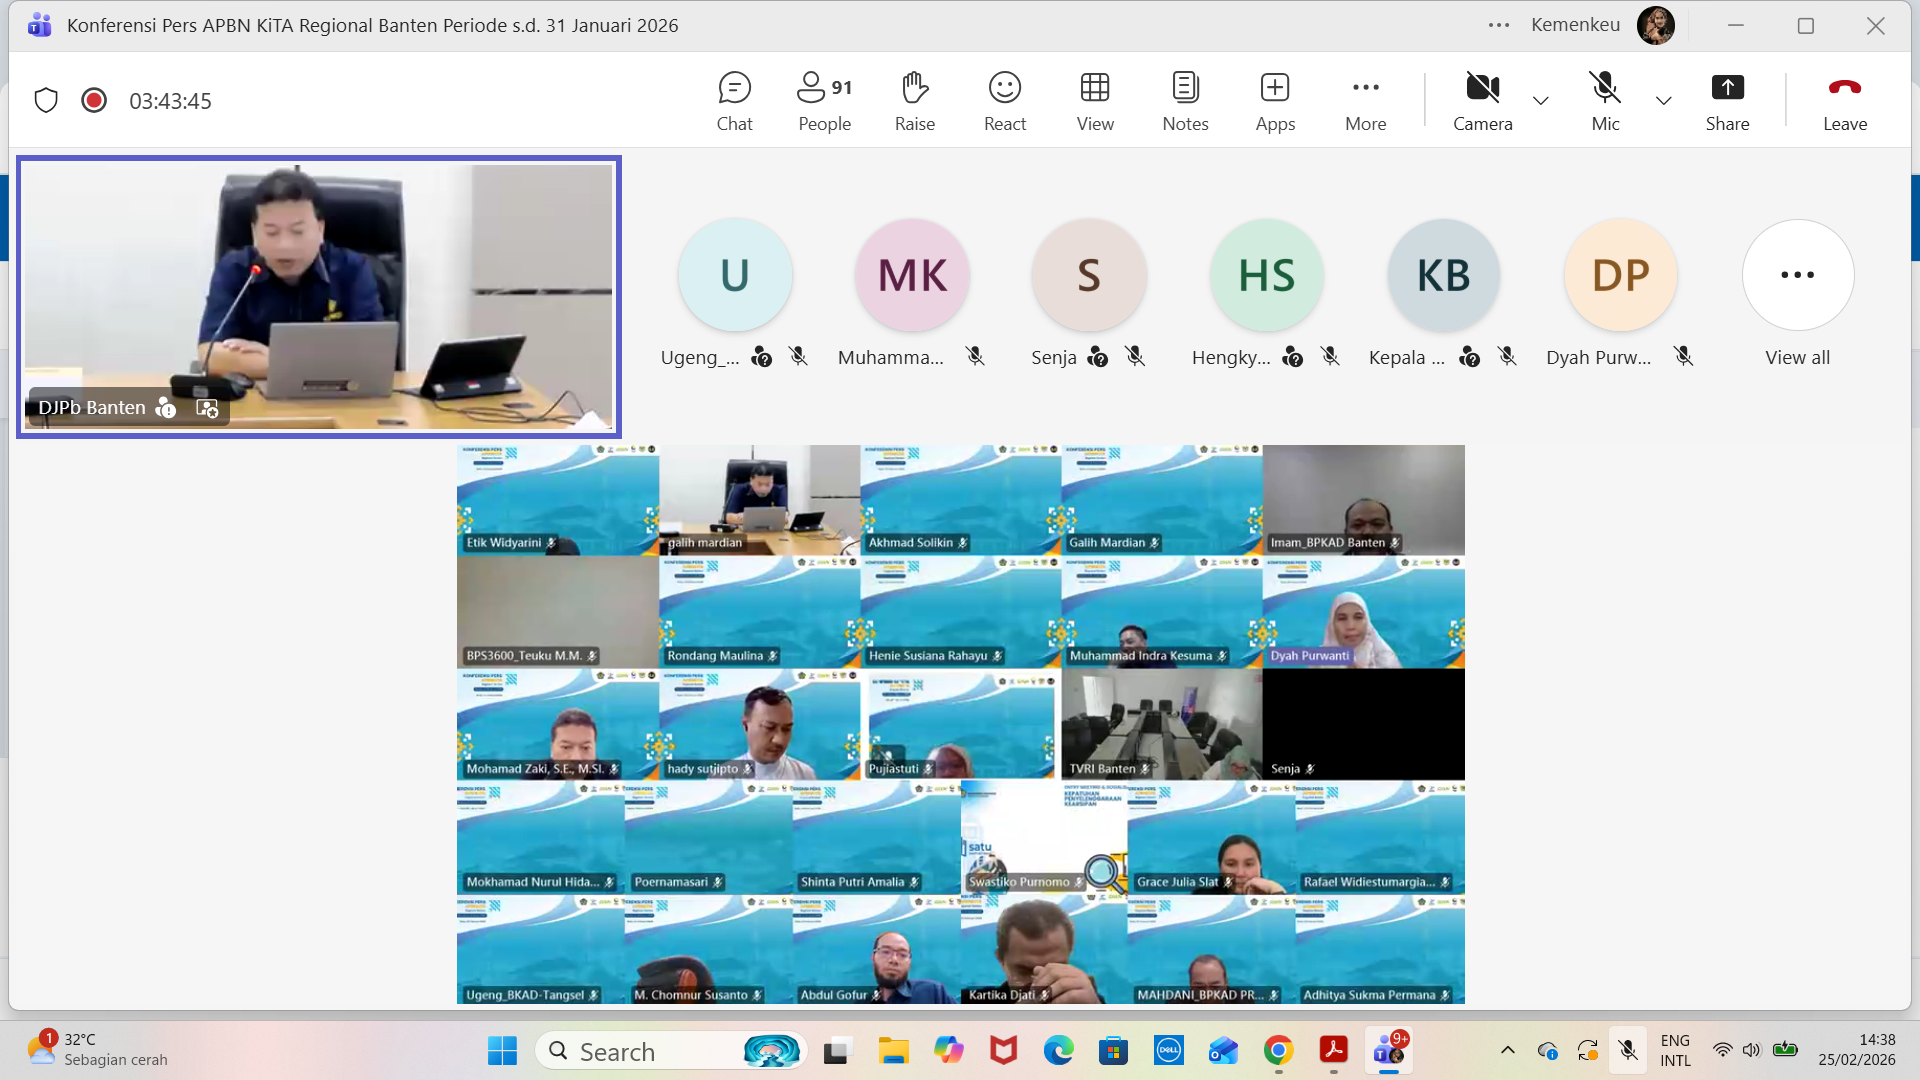Expand the Camera options arrow
This screenshot has height=1080, width=1920.
click(1541, 100)
